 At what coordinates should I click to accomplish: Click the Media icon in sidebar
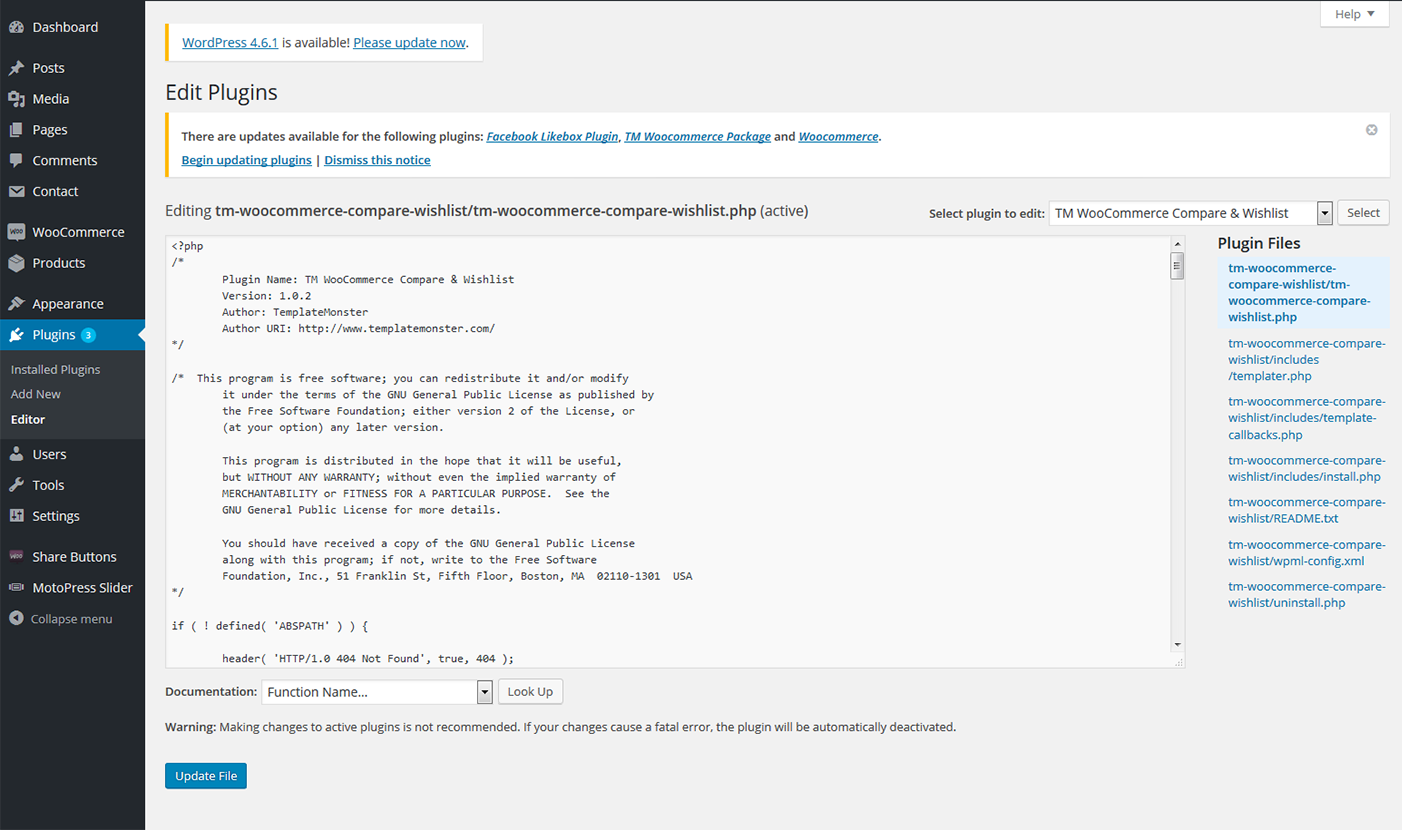[16, 99]
